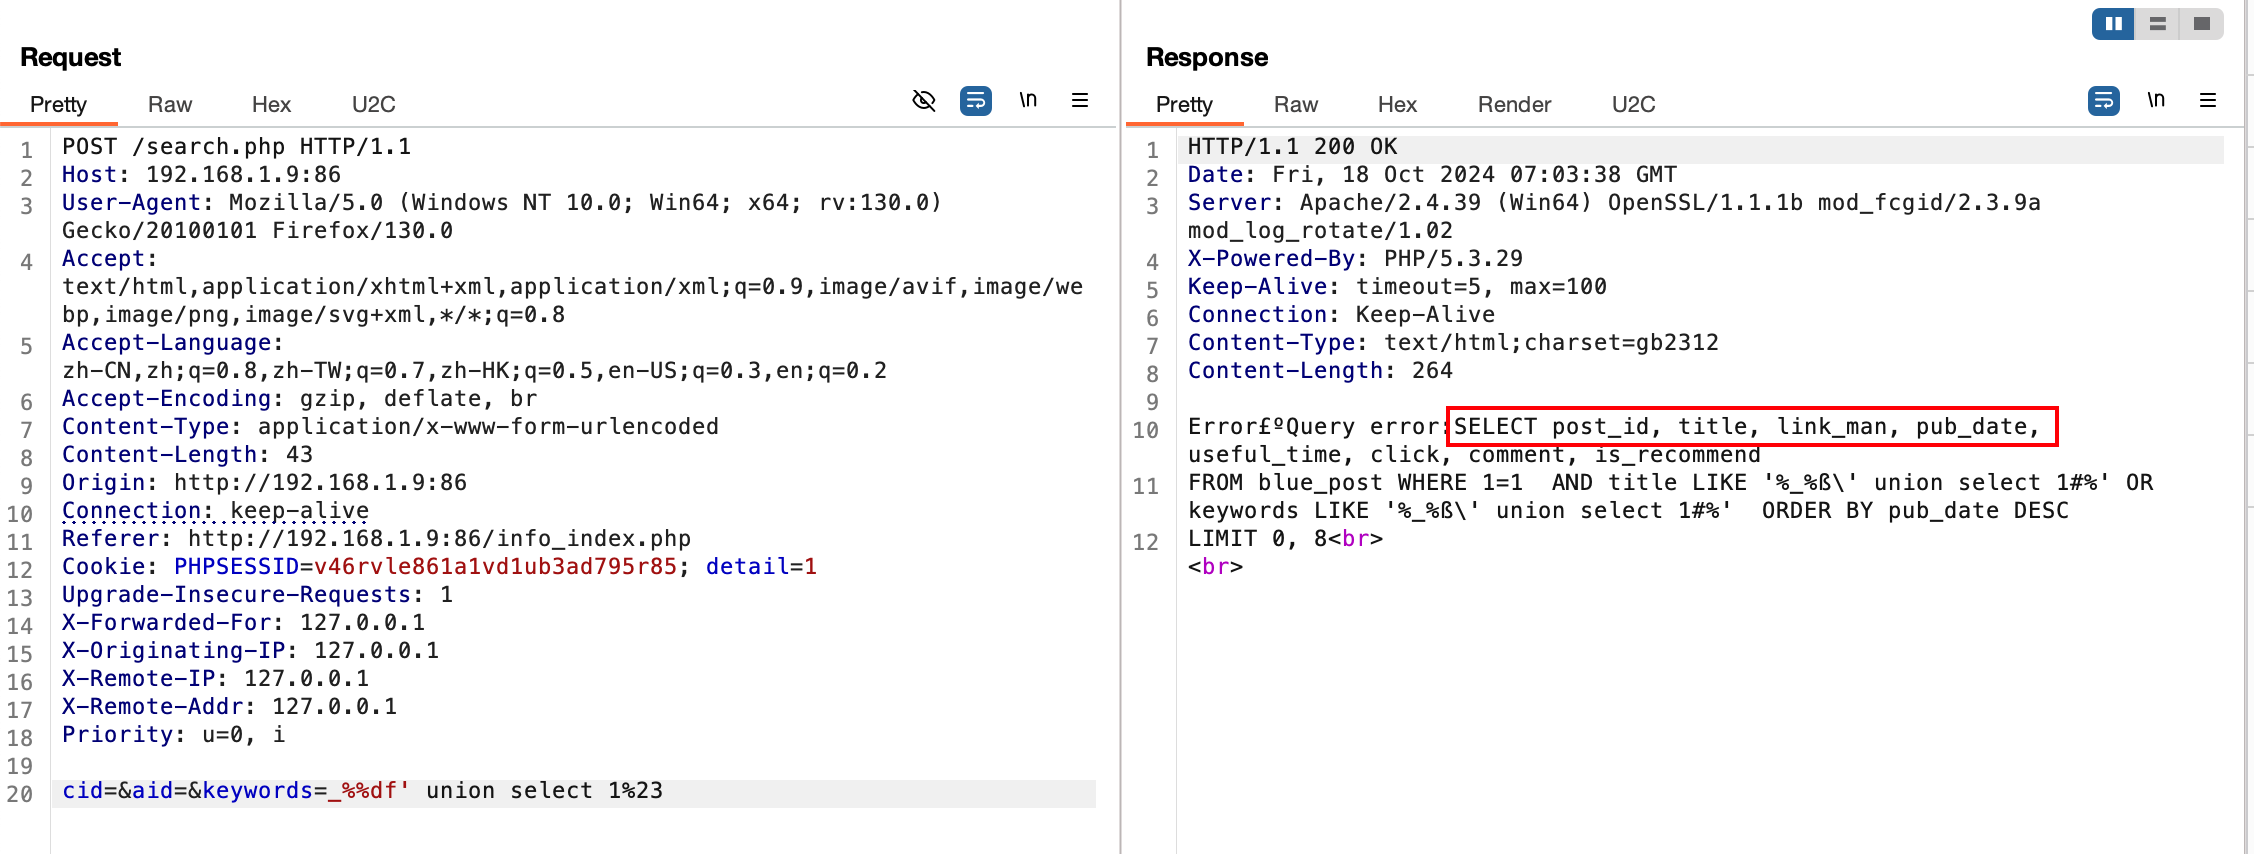The width and height of the screenshot is (2254, 854).
Task: Click the Host header value 192.168.1.9:86
Action: (244, 175)
